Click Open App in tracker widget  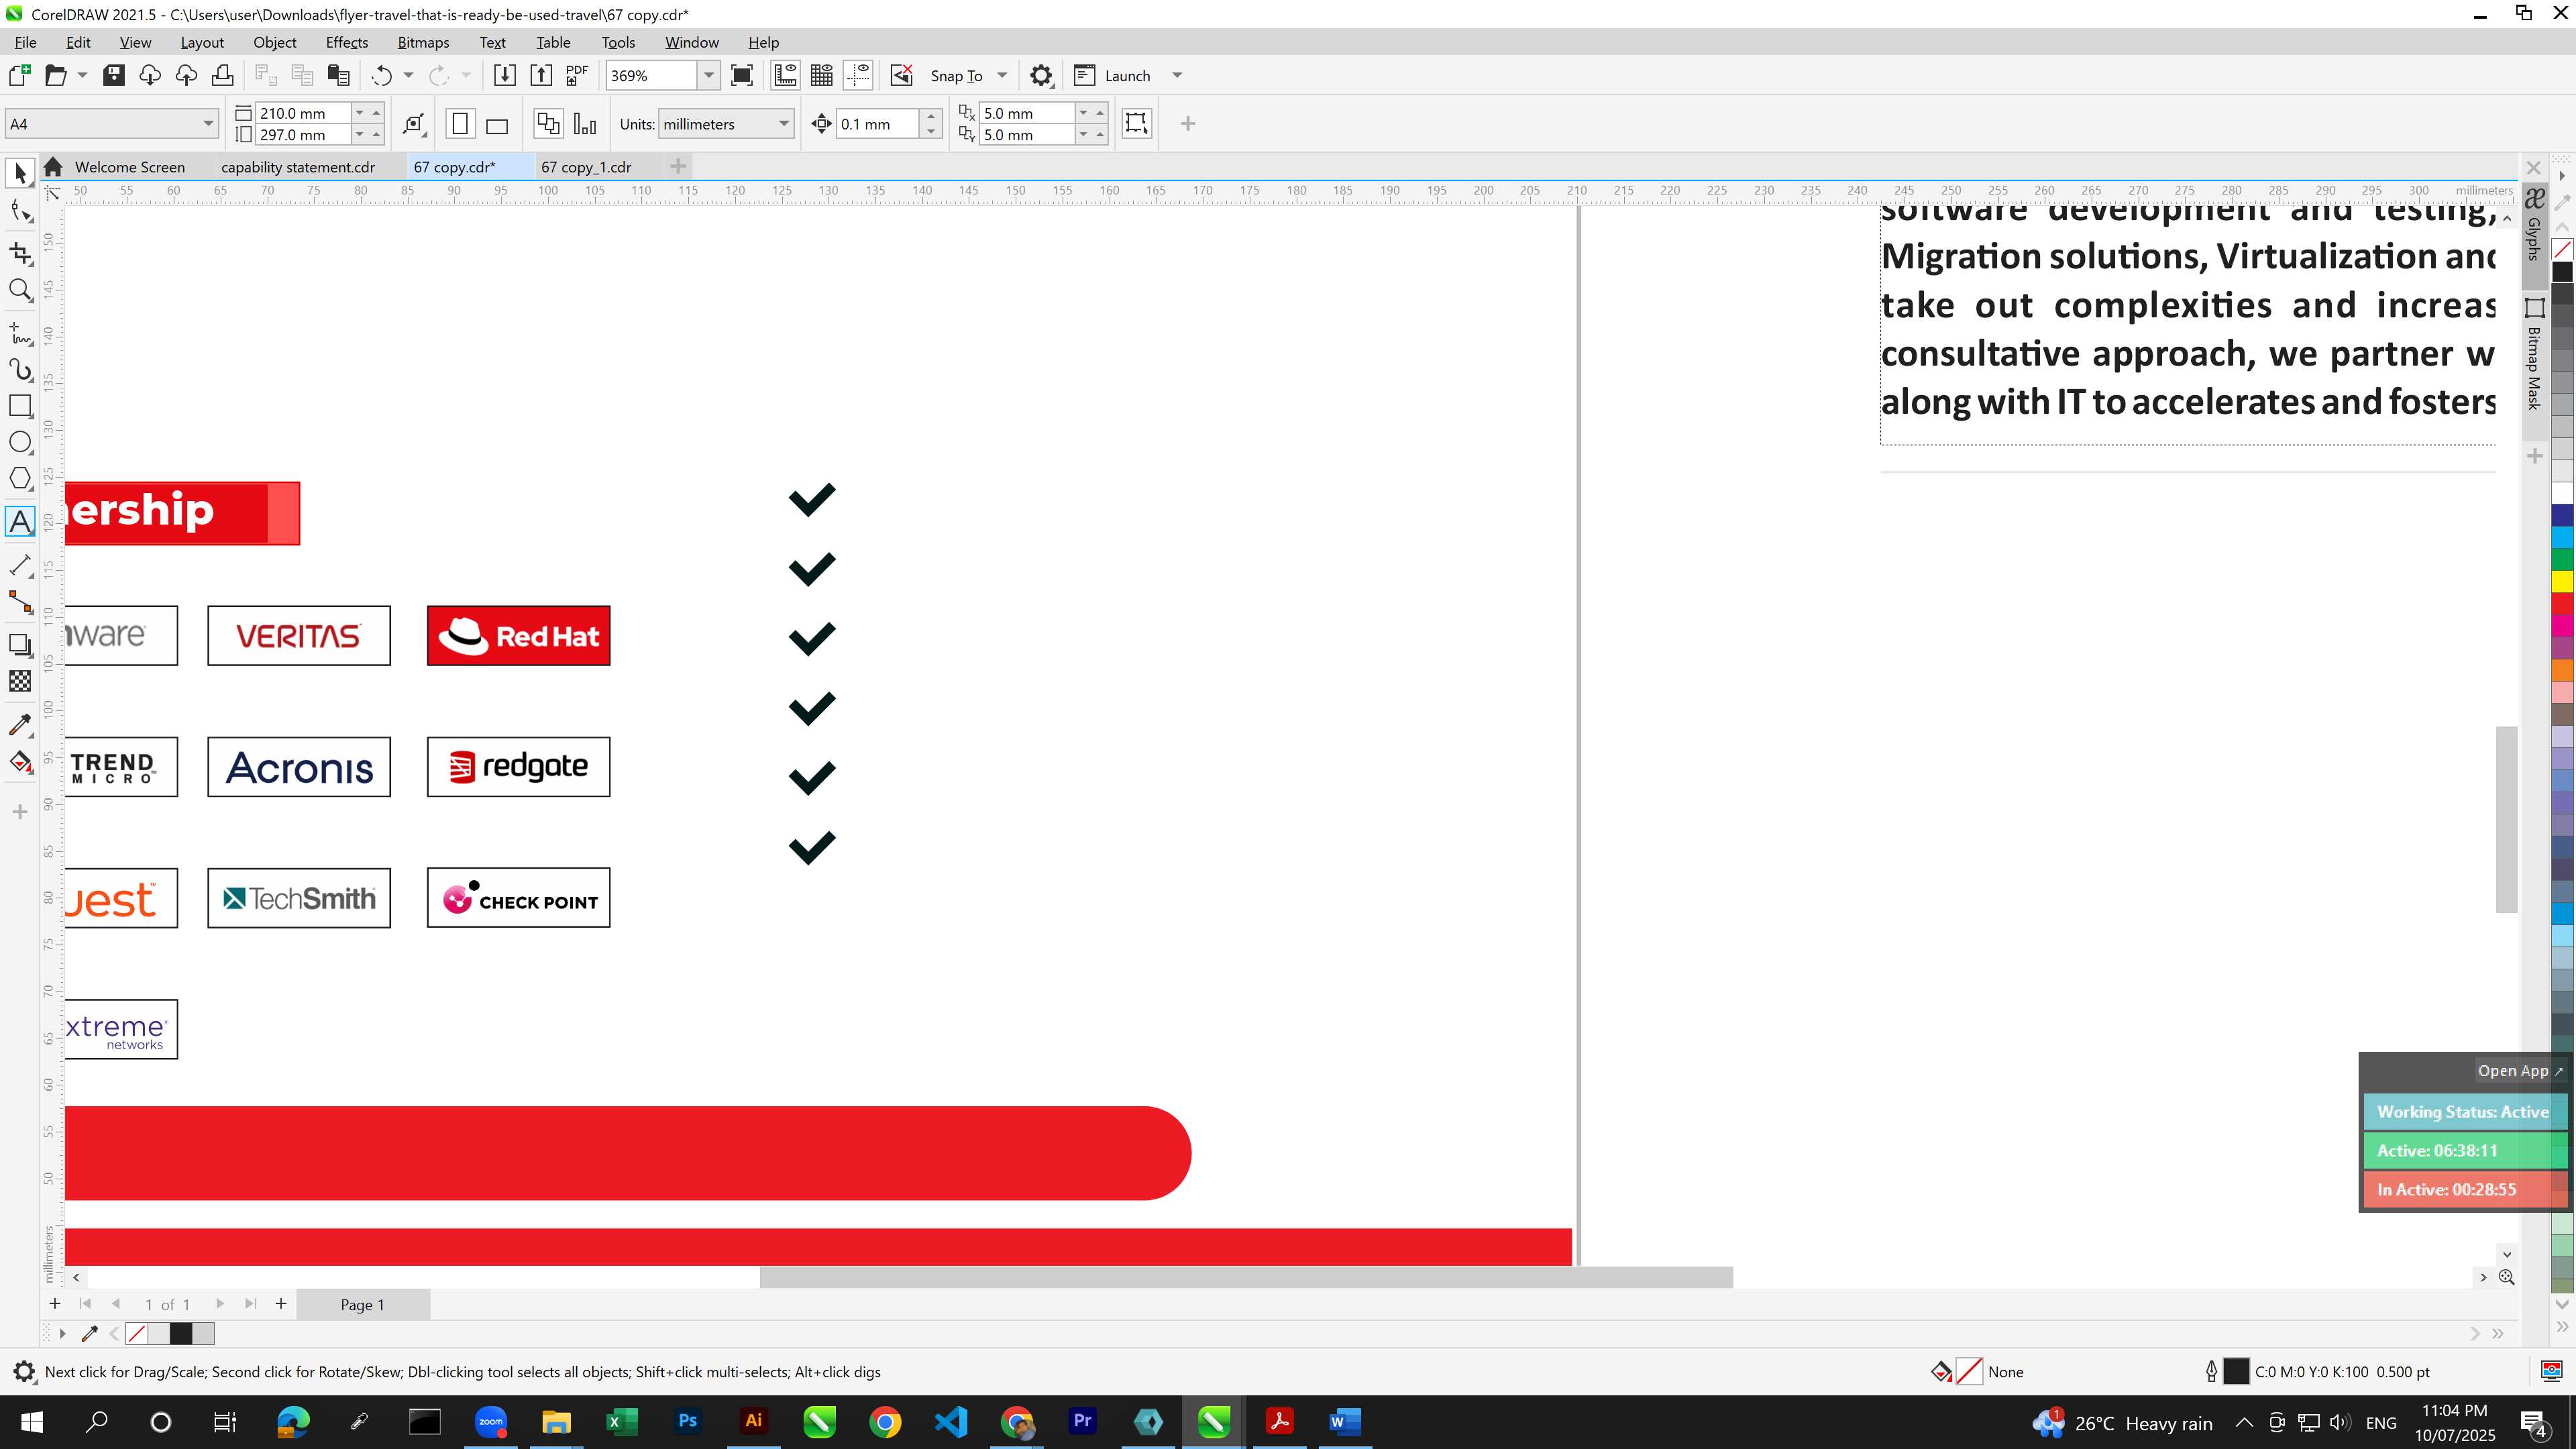tap(2519, 1070)
